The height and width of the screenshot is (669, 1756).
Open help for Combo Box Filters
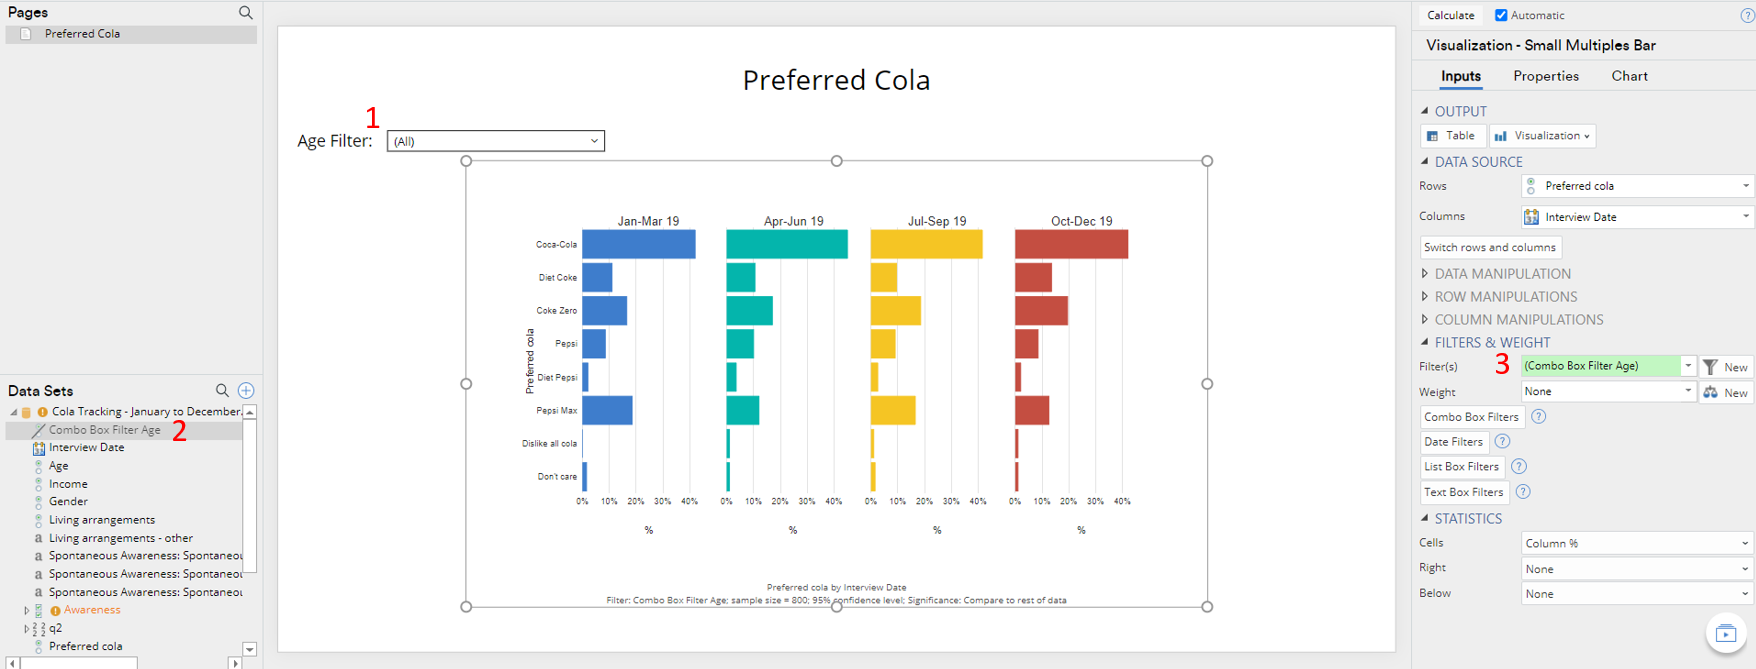(1538, 417)
